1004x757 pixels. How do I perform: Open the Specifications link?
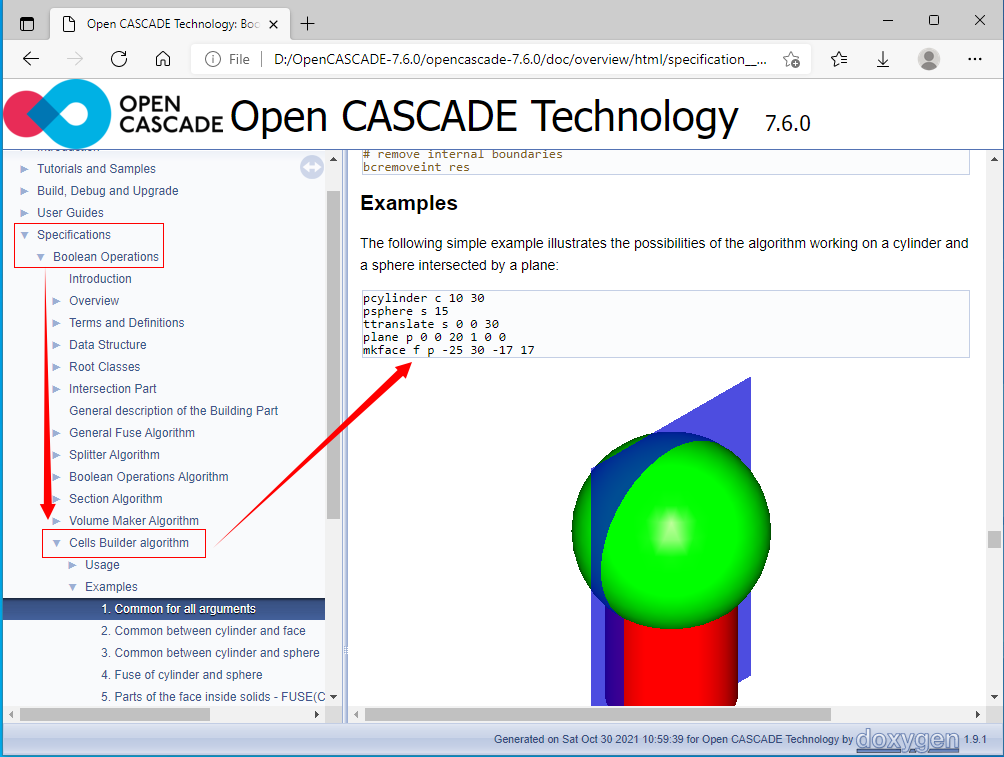(x=74, y=235)
